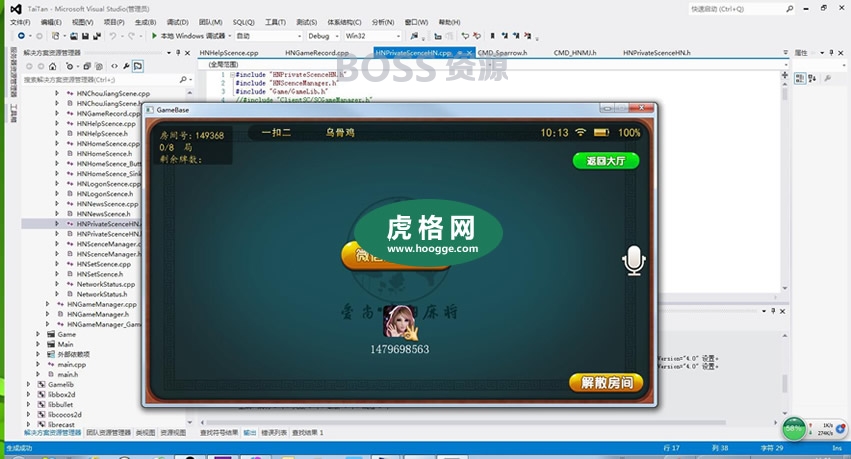Viewport: 851px width, 459px height.
Task: Click the Property Pages wrench in Properties panel
Action: 828,79
